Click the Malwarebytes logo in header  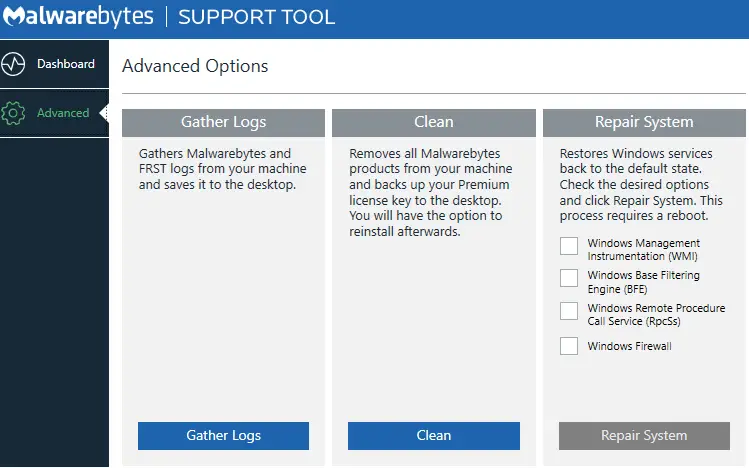[x=78, y=16]
